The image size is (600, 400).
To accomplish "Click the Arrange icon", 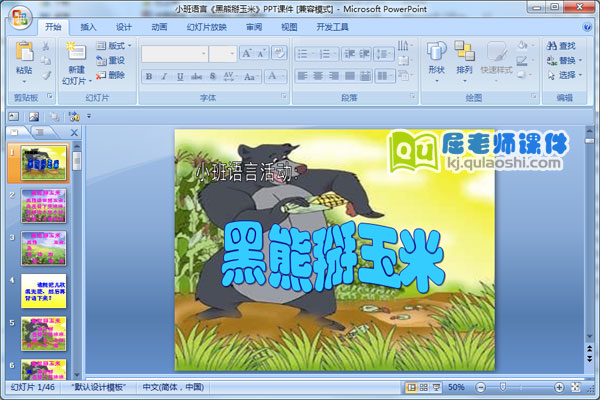I will pos(465,51).
